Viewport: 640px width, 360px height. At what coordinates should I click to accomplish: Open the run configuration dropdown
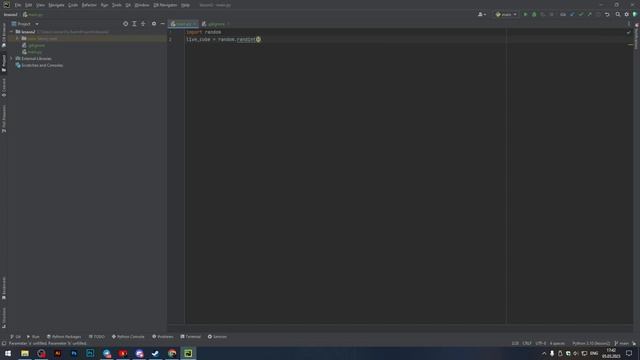506,14
